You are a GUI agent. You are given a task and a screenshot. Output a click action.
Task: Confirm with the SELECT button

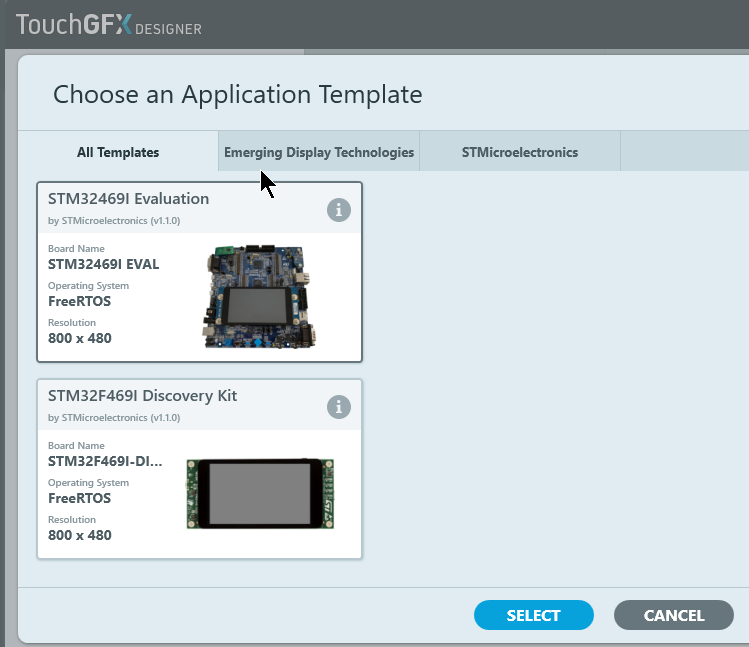pyautogui.click(x=534, y=615)
